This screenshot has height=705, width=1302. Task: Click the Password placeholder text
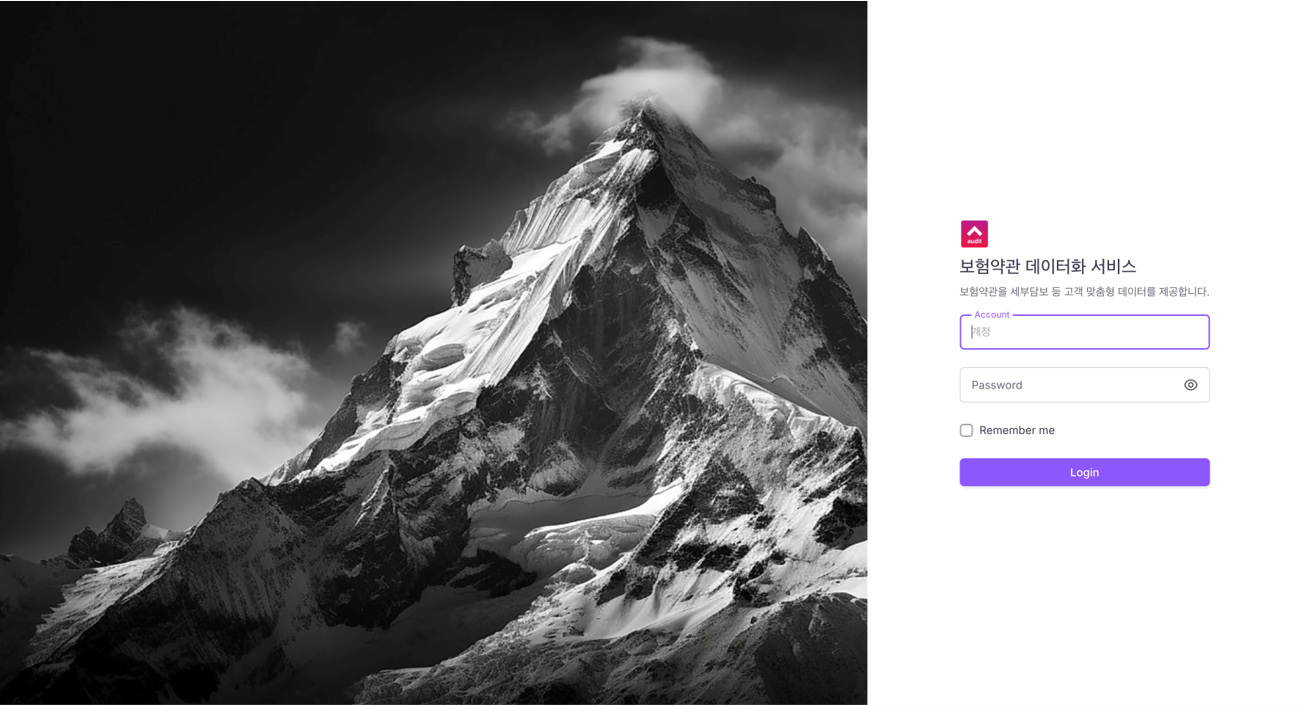996,385
